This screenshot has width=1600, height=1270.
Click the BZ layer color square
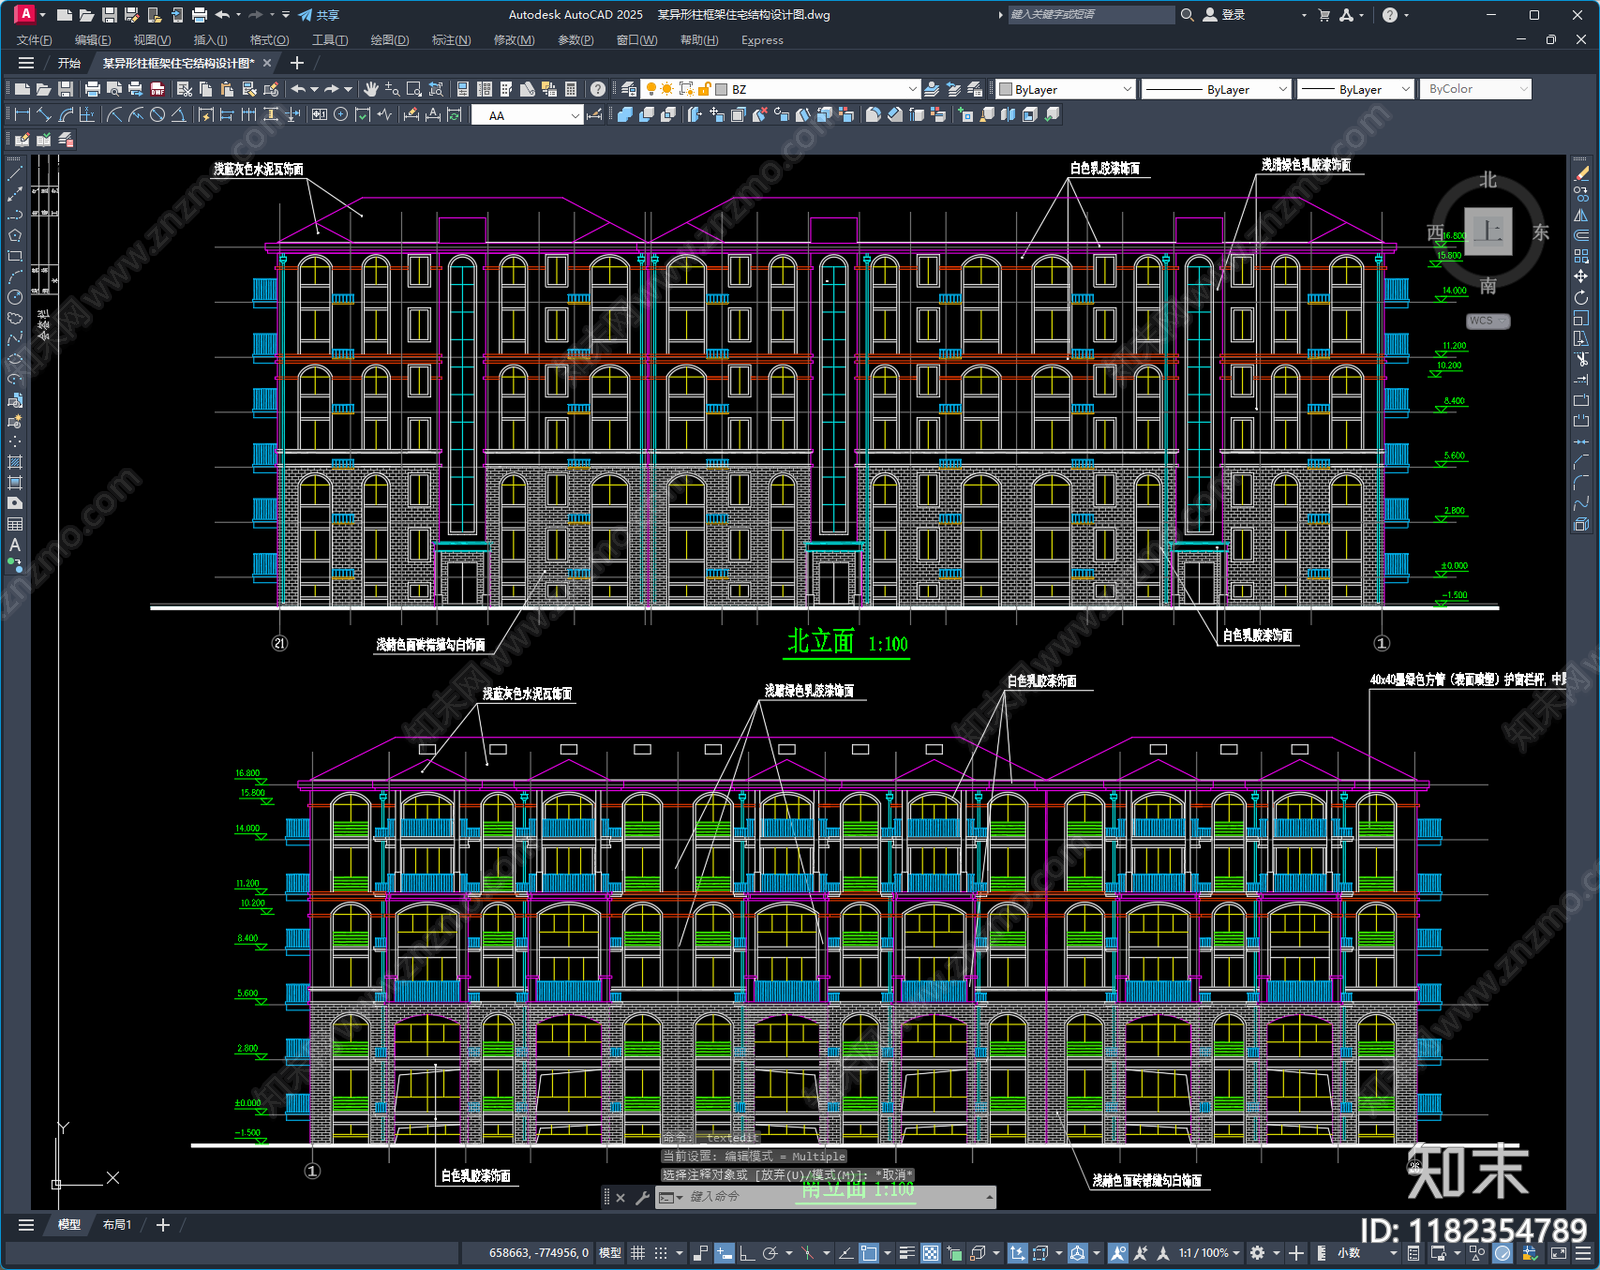coord(721,89)
